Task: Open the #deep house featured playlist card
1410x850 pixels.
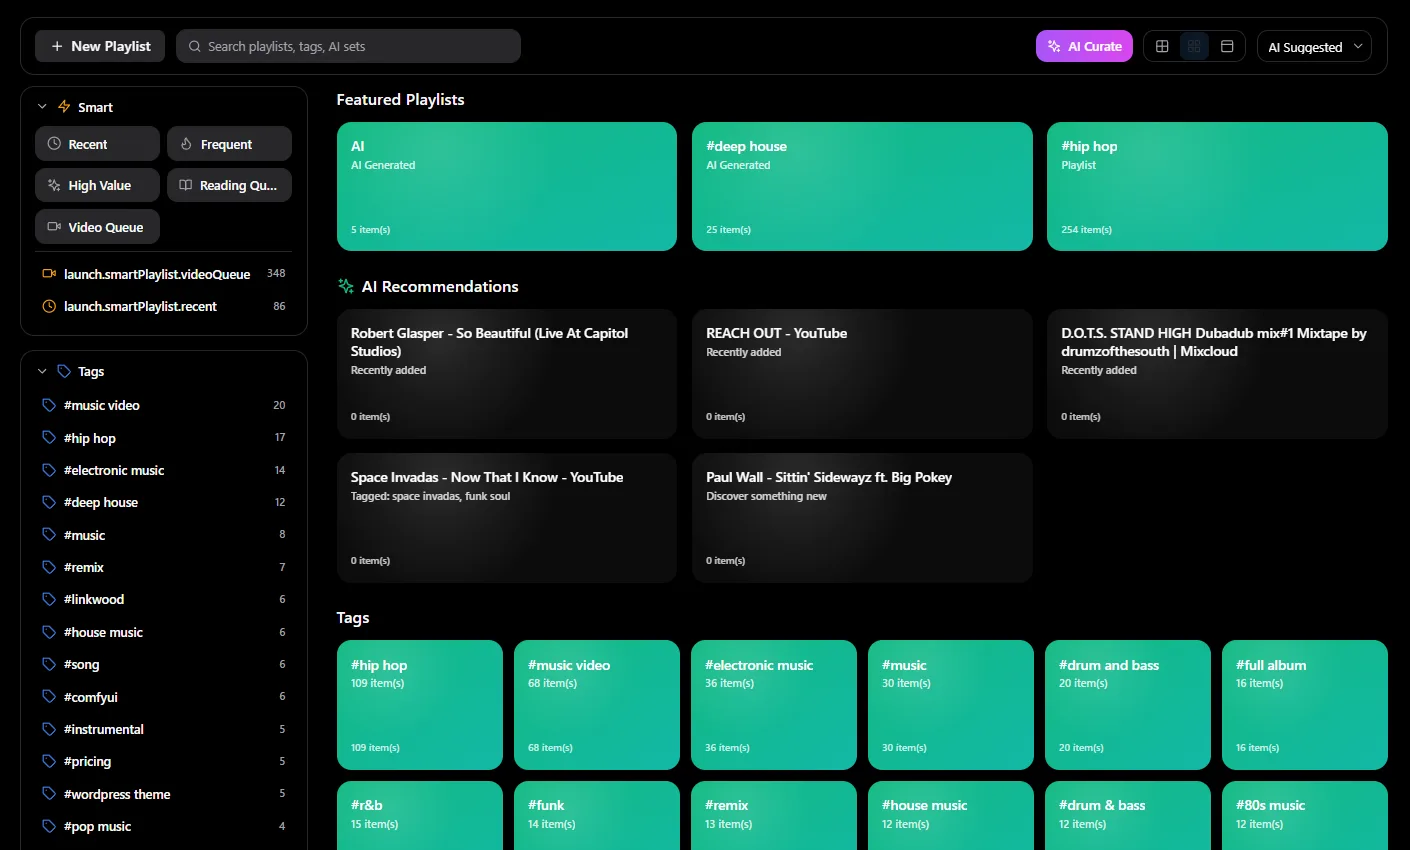Action: coord(862,186)
